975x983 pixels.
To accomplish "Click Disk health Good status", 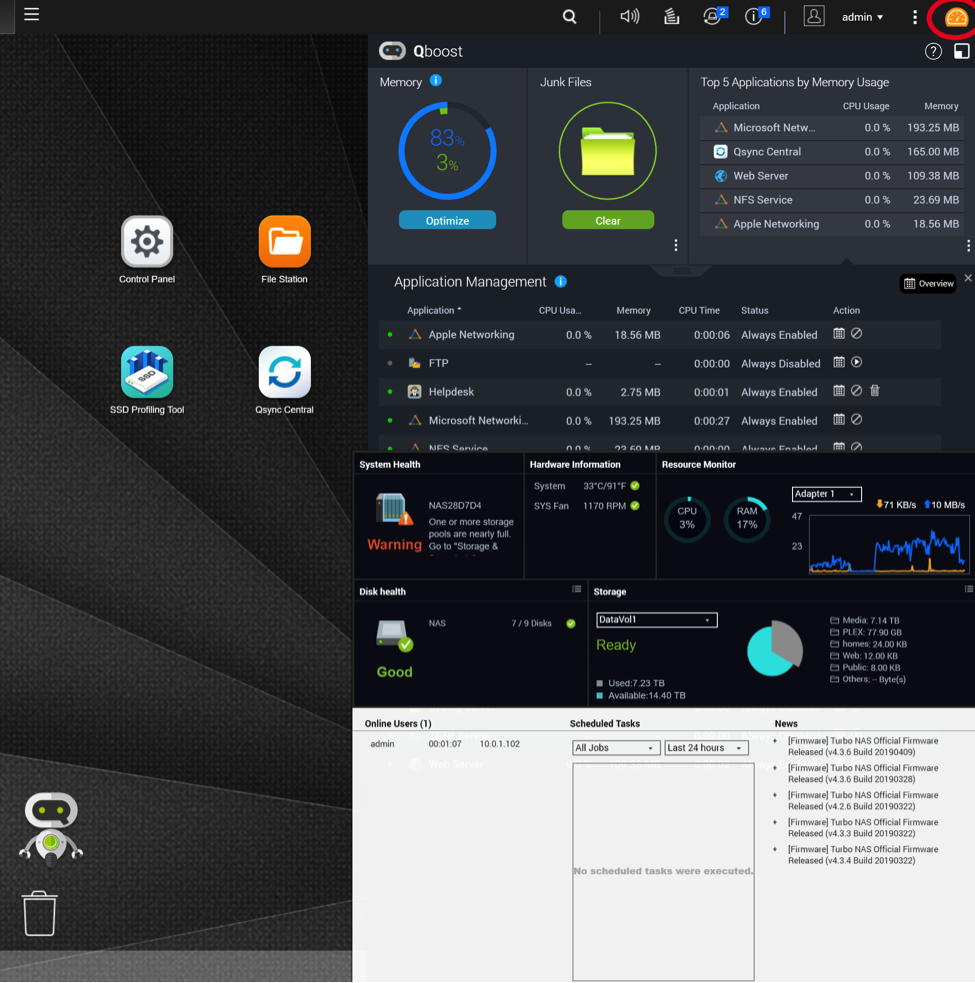I will coord(394,672).
